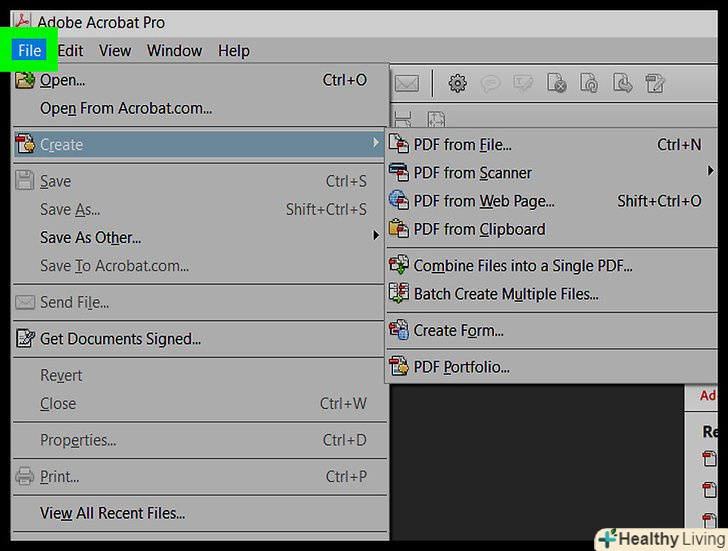Viewport: 728px width, 551px height.
Task: Choose PDF from Web Page label
Action: pyautogui.click(x=484, y=201)
